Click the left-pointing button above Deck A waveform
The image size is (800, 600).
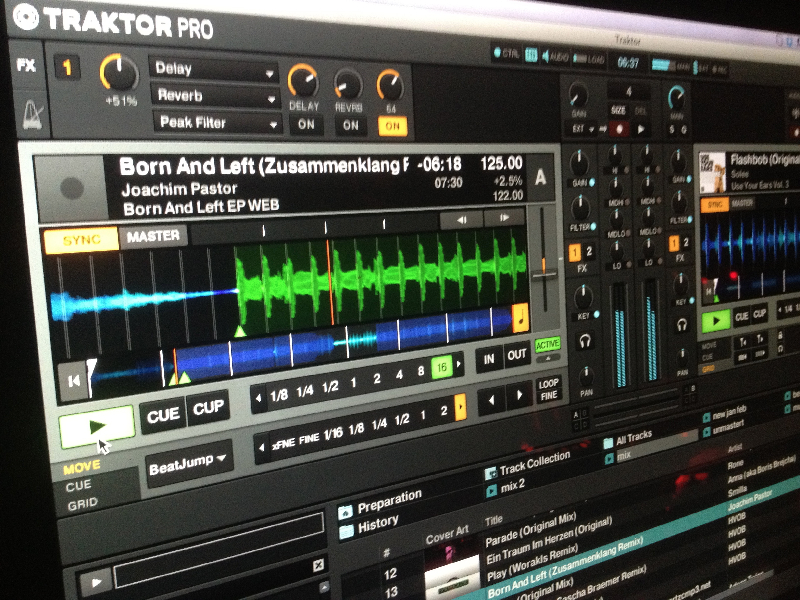(461, 220)
